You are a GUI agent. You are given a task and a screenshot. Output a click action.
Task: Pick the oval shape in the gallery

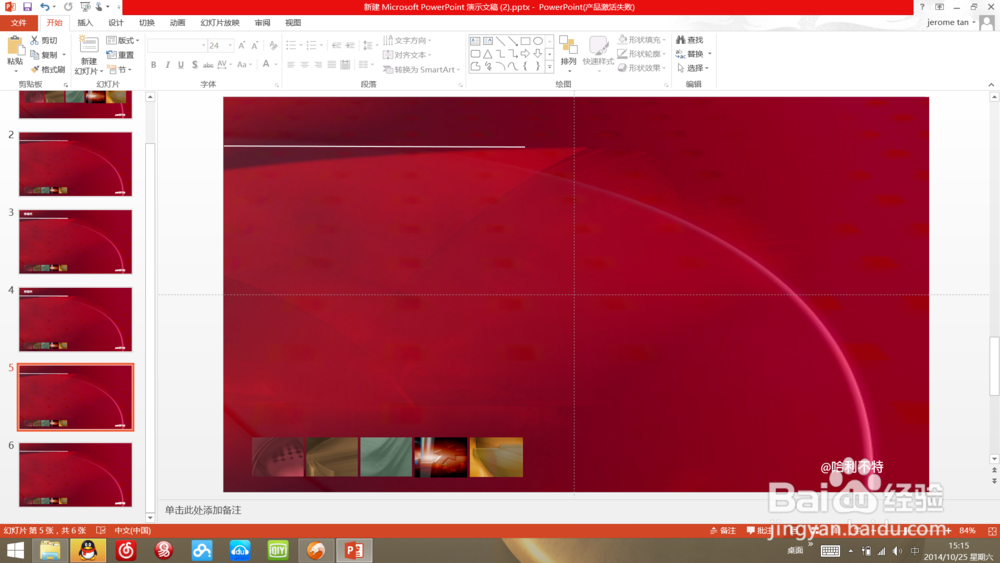(x=538, y=41)
